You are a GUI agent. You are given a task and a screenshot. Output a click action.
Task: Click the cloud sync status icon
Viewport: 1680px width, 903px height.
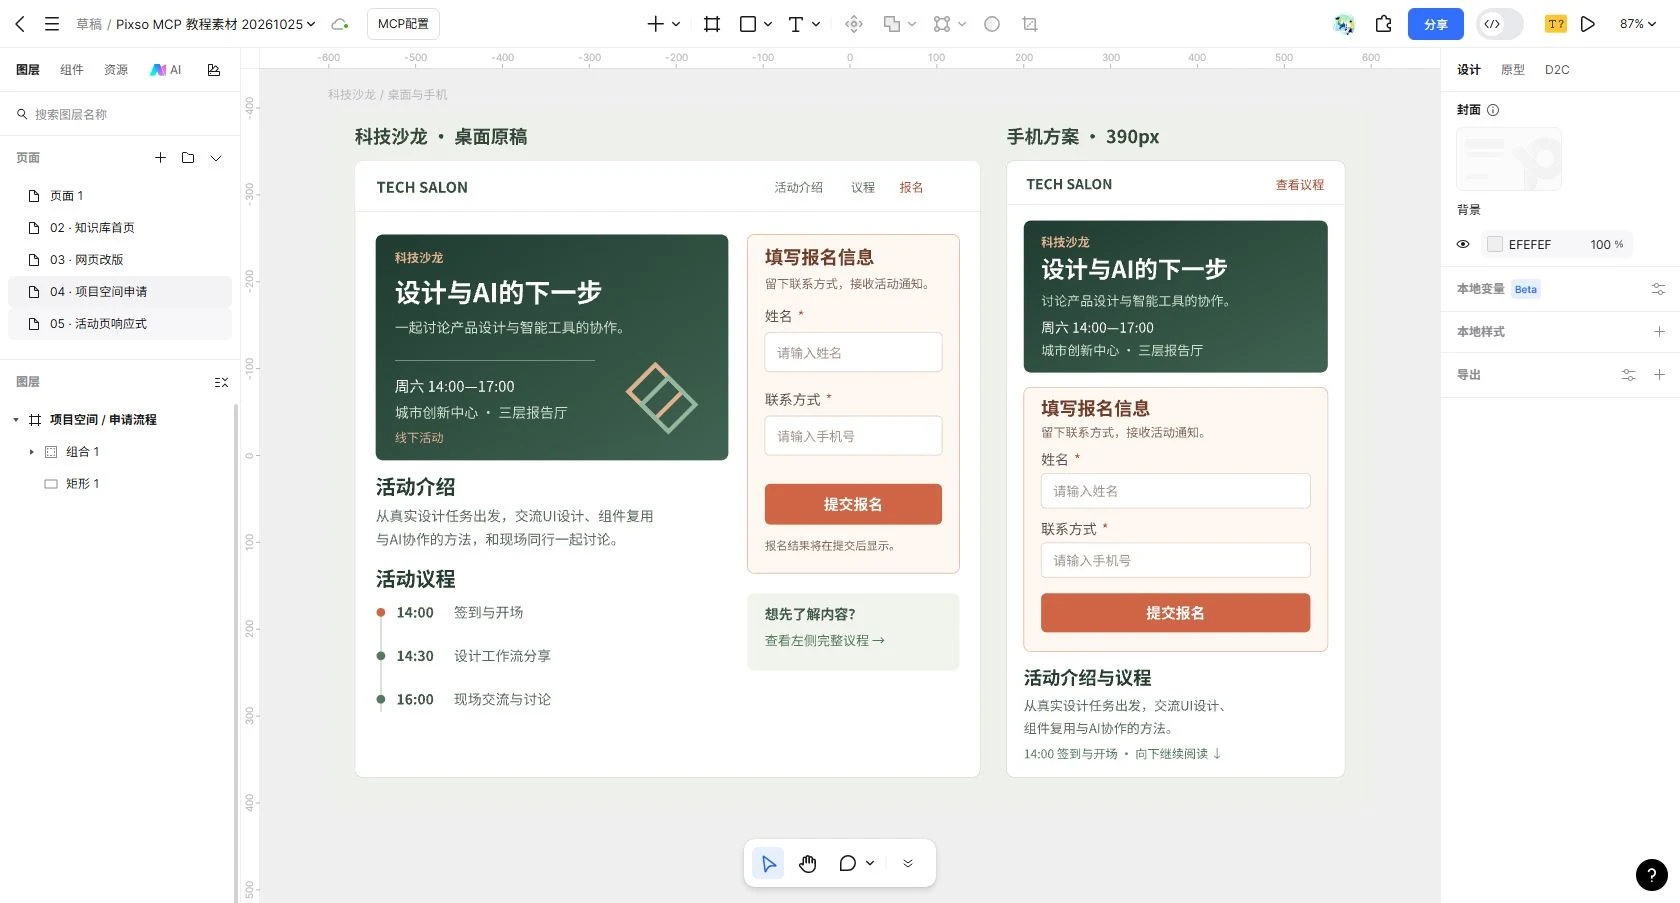[x=340, y=24]
